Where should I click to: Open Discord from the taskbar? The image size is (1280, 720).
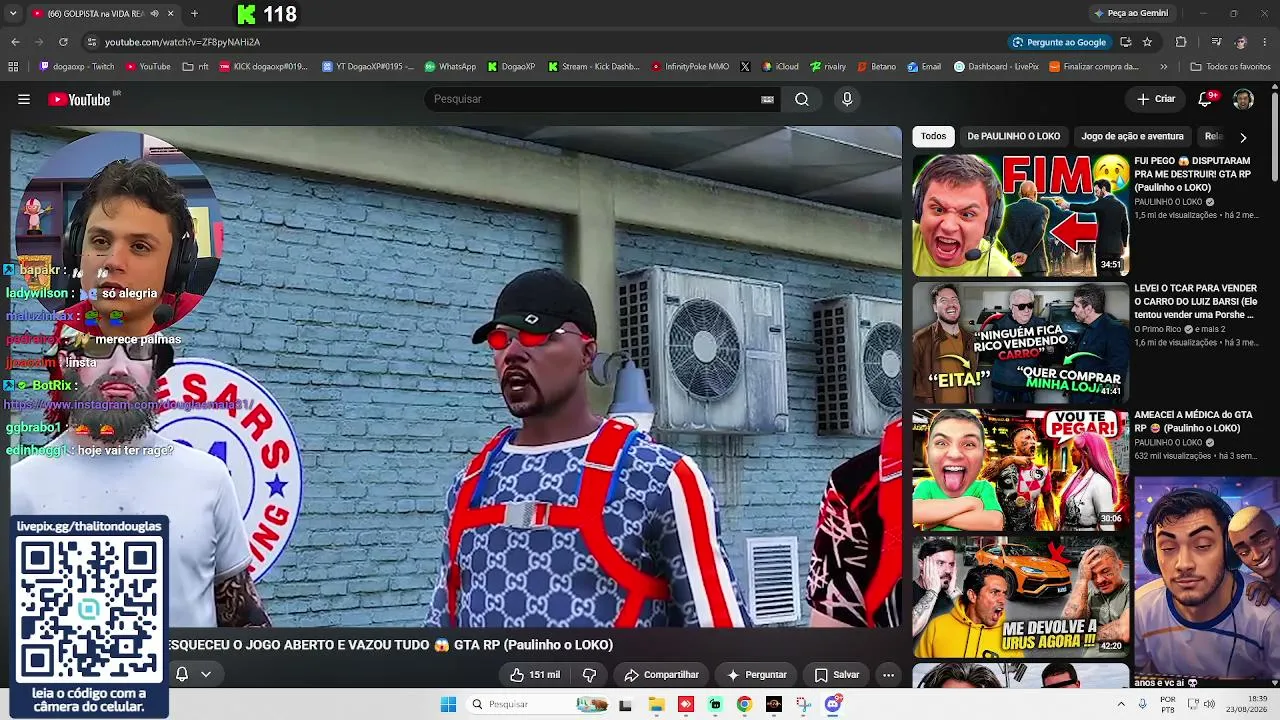[x=833, y=704]
